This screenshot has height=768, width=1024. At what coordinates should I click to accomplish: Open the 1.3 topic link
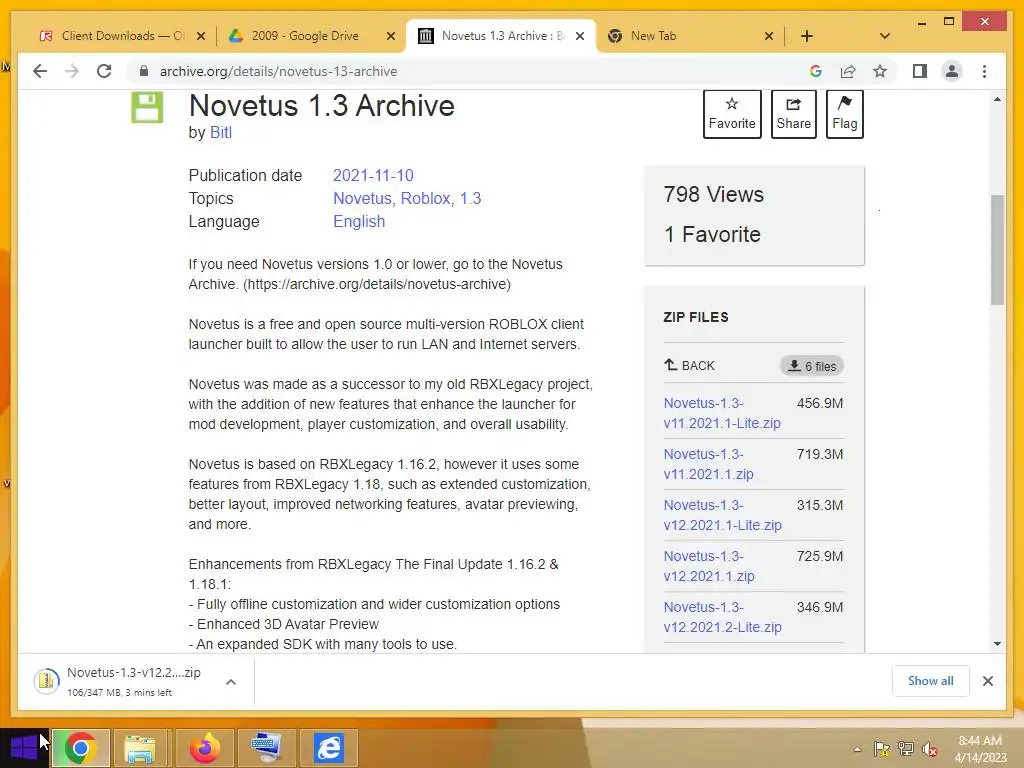click(470, 199)
